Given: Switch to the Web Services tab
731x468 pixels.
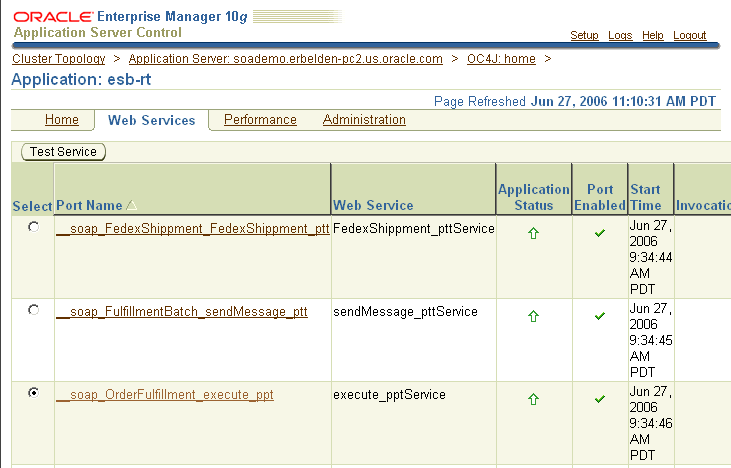Looking at the screenshot, I should (152, 120).
